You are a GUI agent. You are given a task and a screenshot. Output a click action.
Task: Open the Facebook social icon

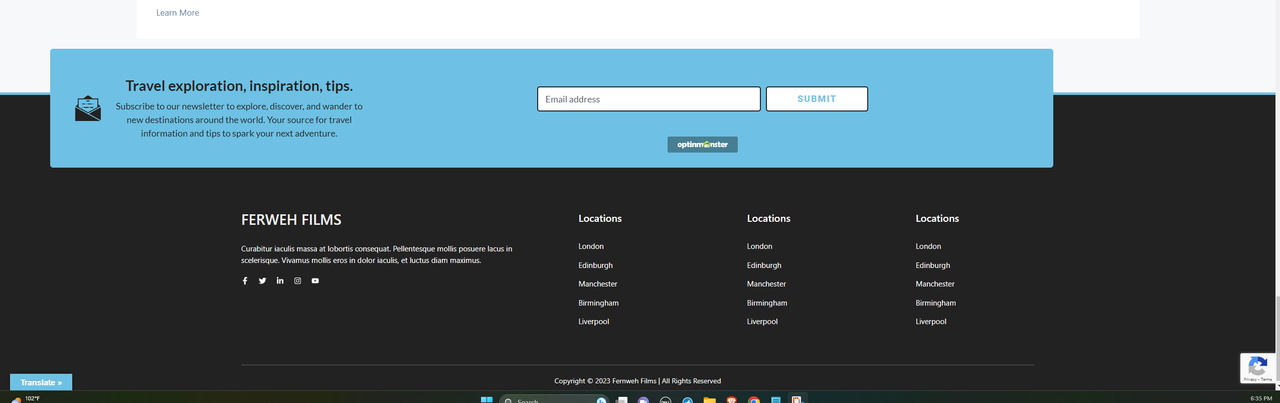[245, 281]
